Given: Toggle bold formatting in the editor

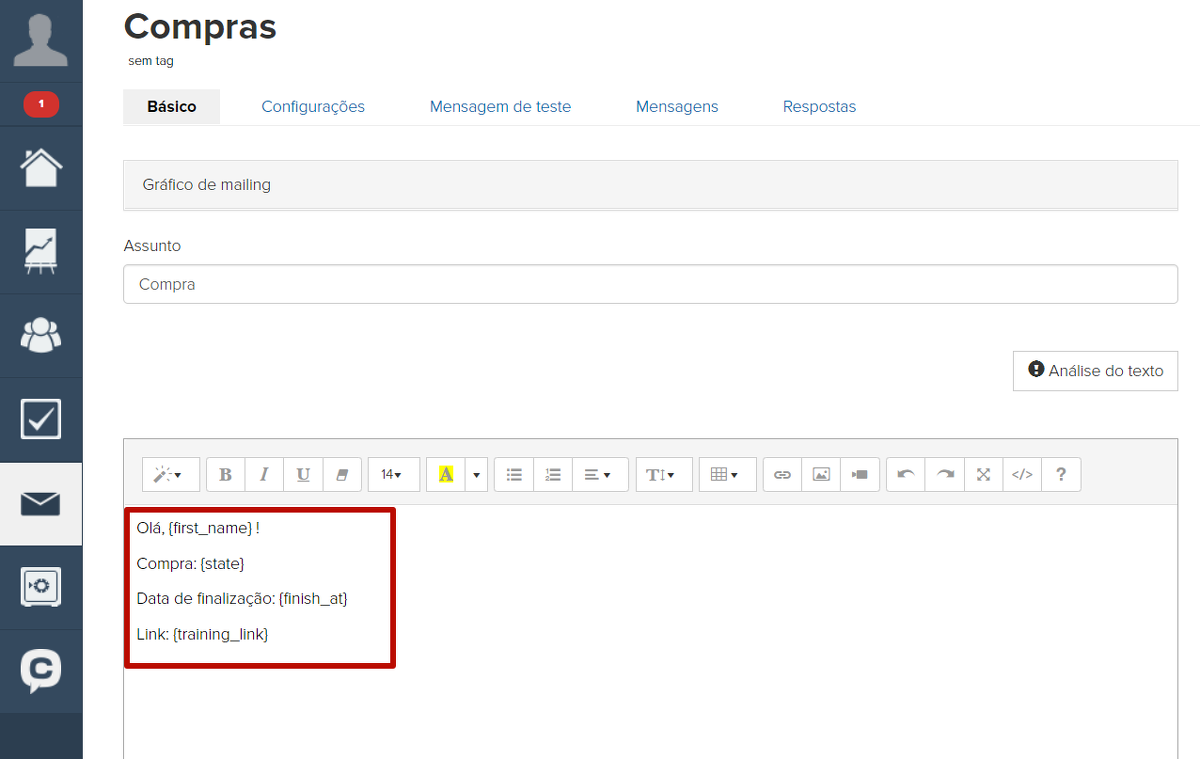Looking at the screenshot, I should click(225, 475).
